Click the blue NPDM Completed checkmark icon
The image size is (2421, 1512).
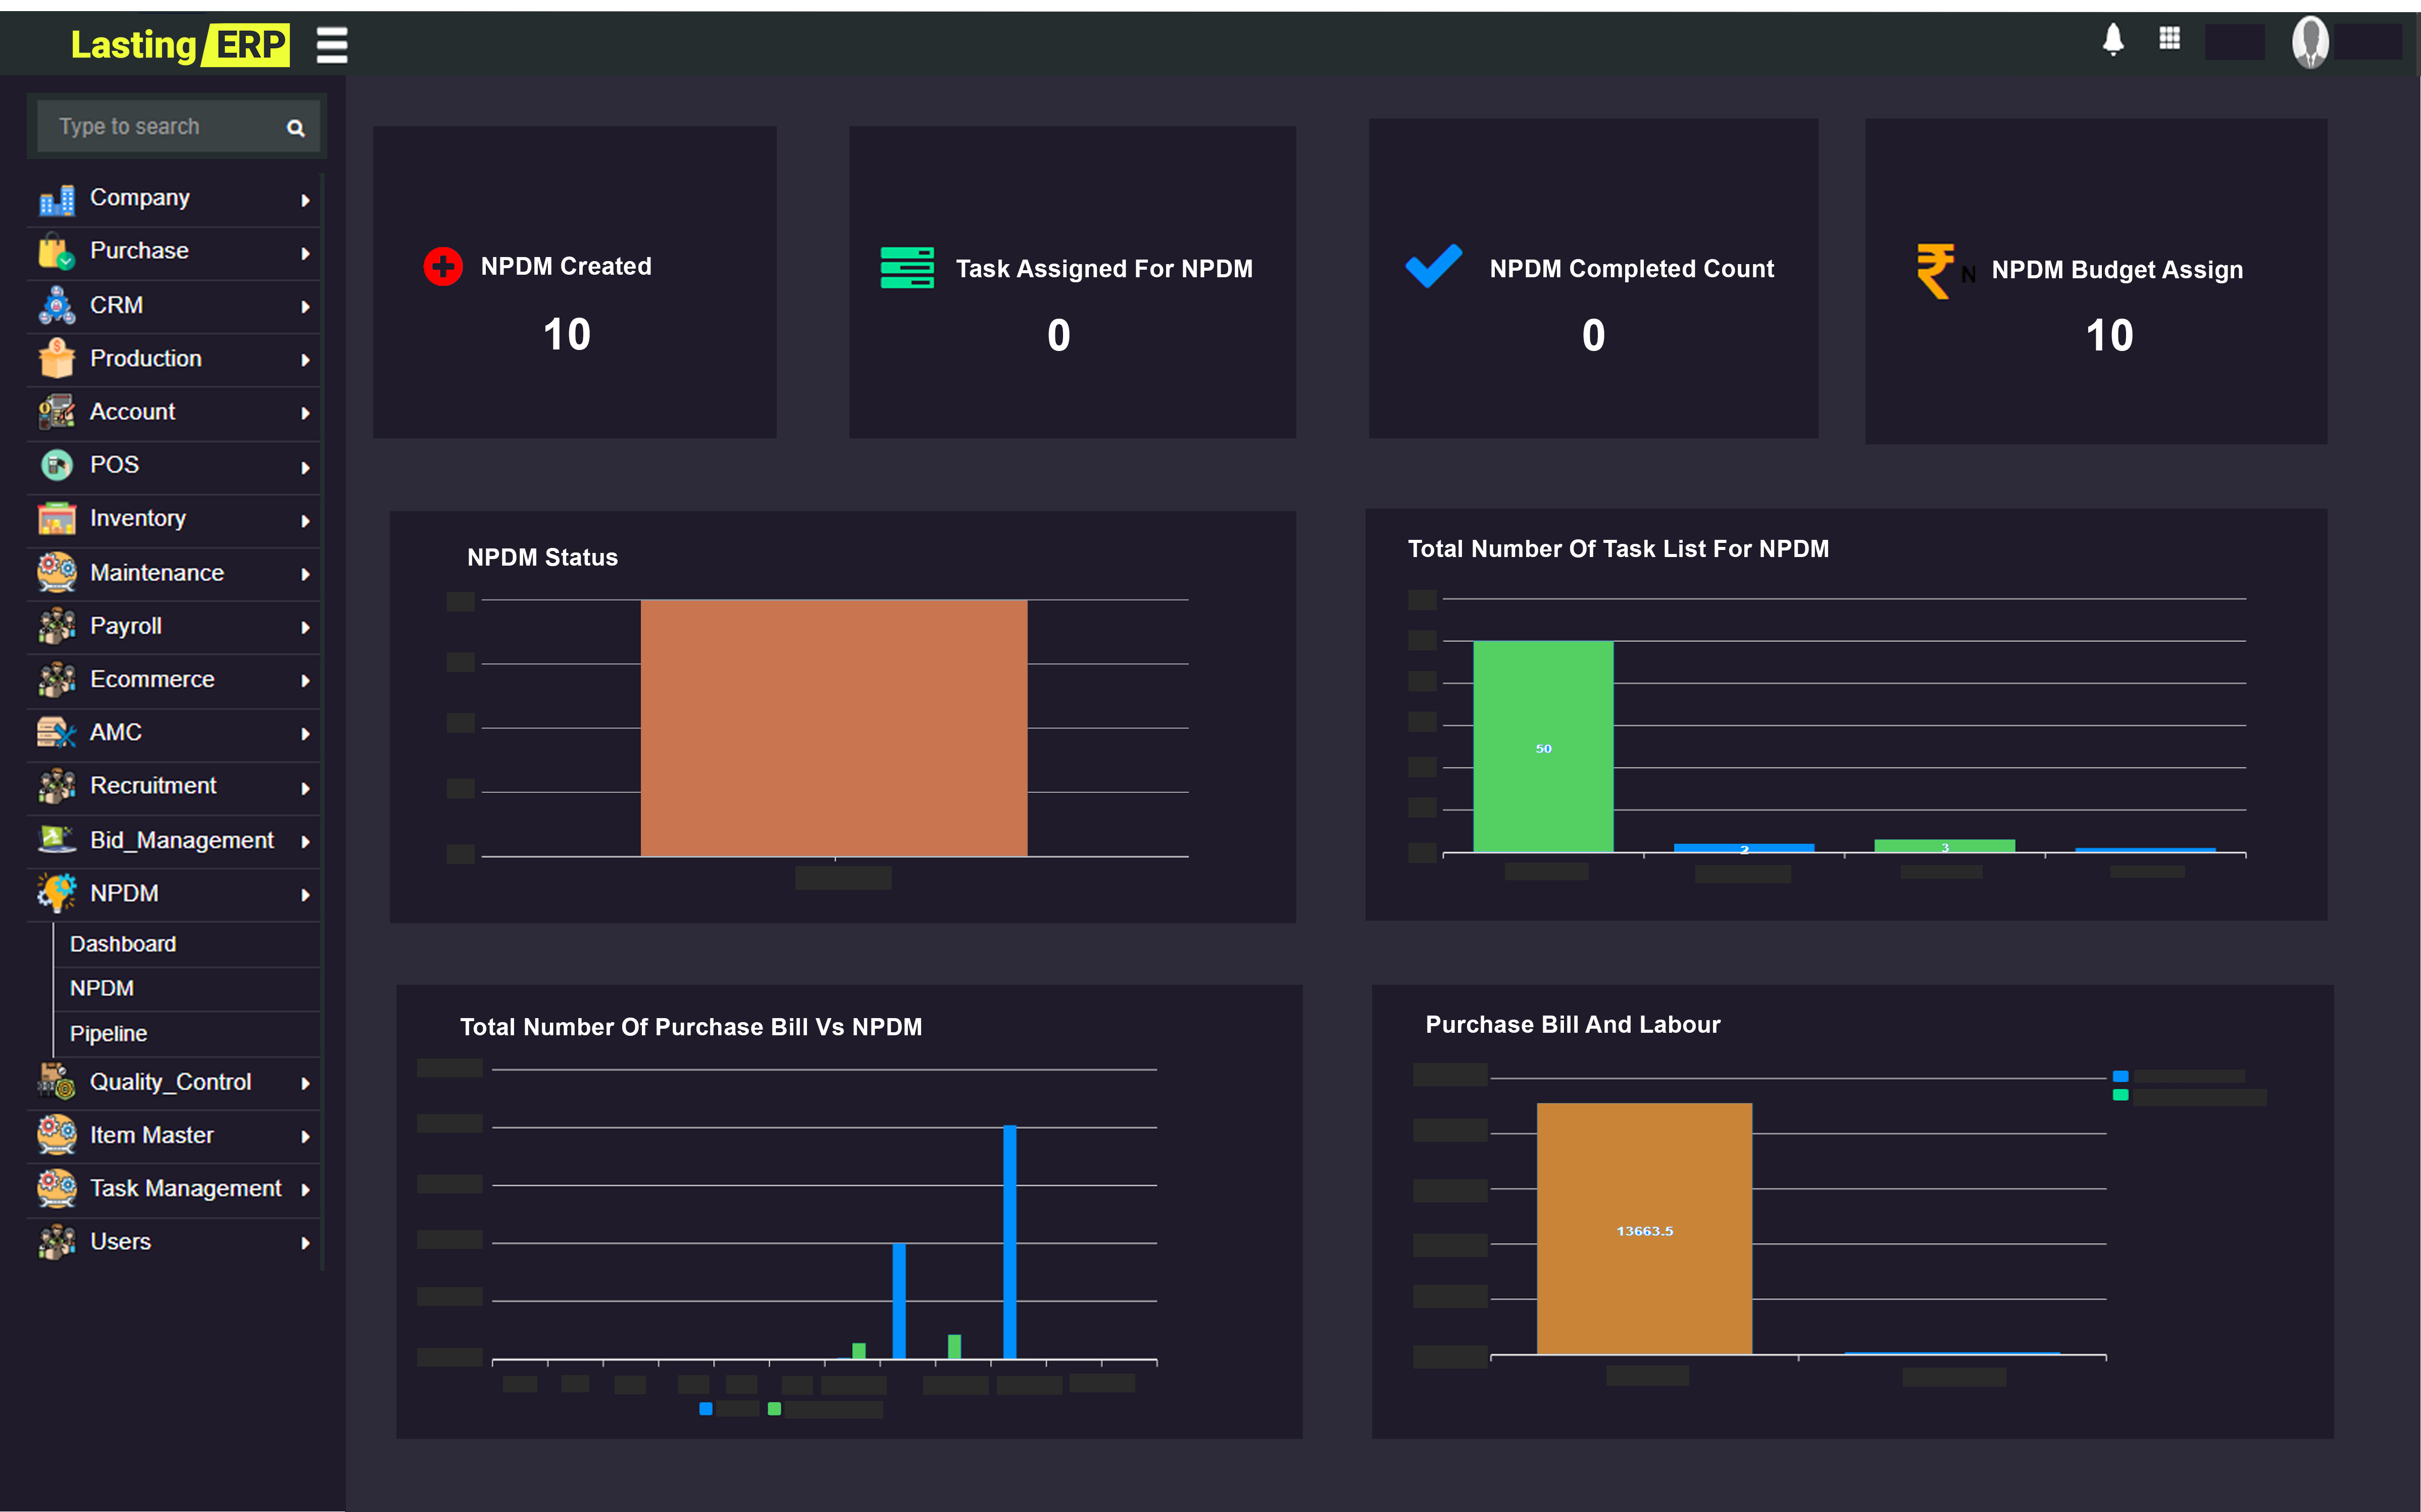tap(1433, 266)
